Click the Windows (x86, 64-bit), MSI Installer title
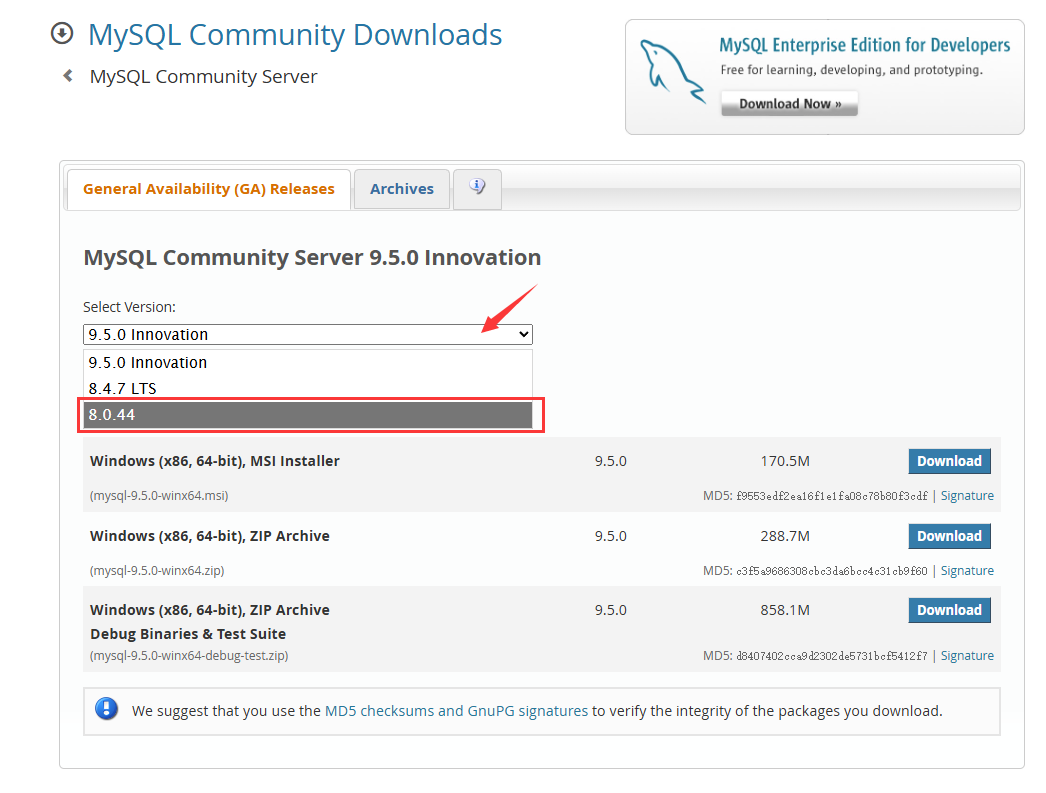The height and width of the screenshot is (793, 1046). pos(215,461)
